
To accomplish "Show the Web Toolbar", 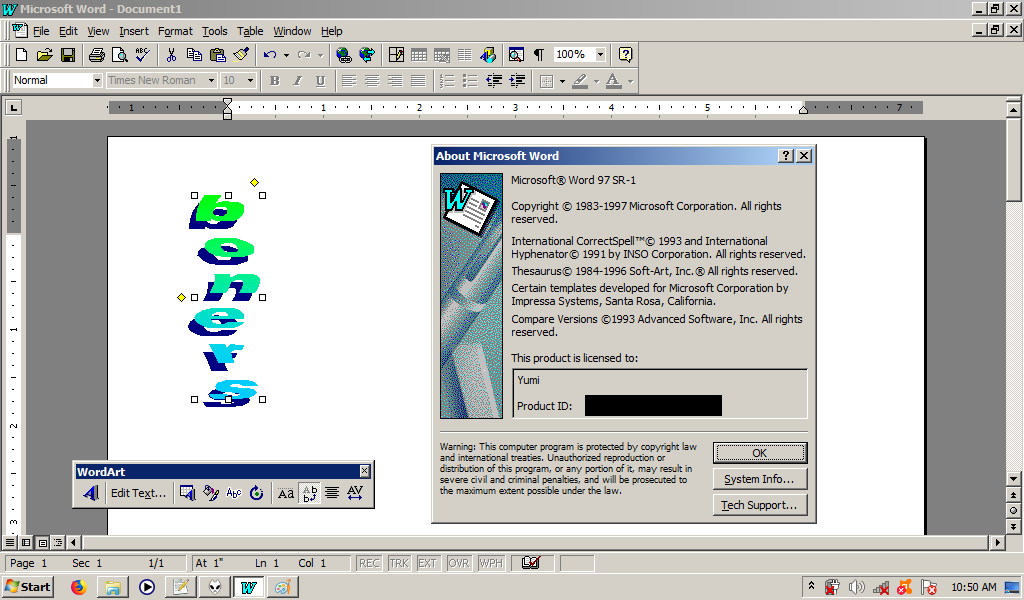I will tap(367, 55).
